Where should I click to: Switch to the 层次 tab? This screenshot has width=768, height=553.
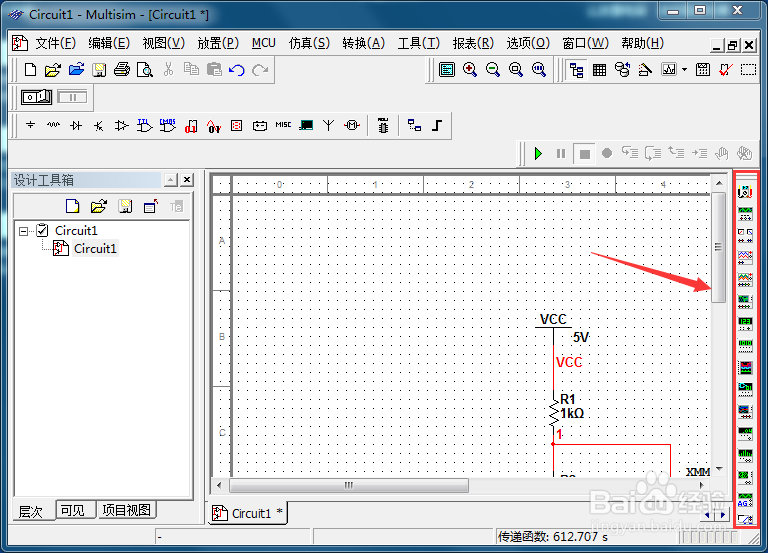click(x=31, y=512)
